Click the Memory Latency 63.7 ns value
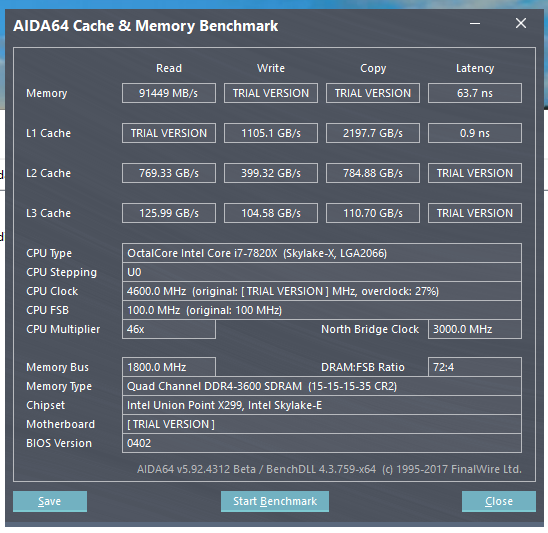 coord(475,93)
